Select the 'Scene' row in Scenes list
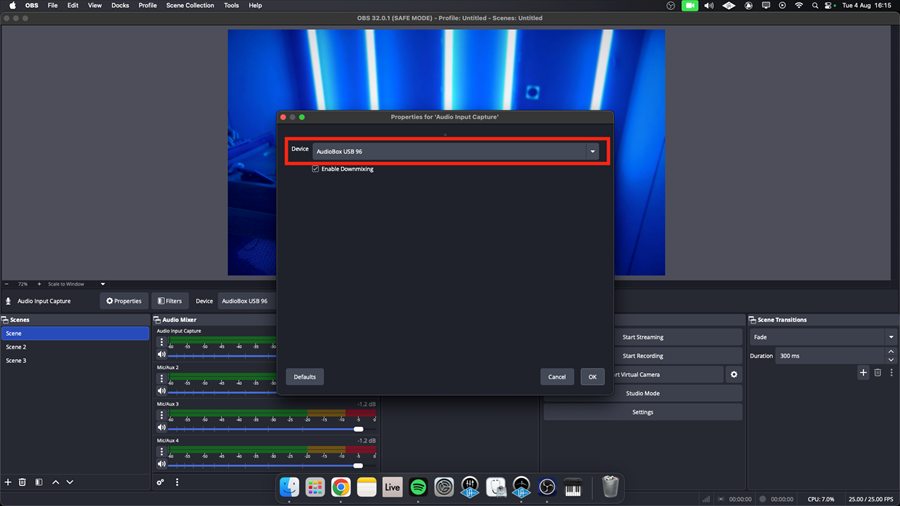Screen dimensions: 900x506 pyautogui.click(x=75, y=333)
